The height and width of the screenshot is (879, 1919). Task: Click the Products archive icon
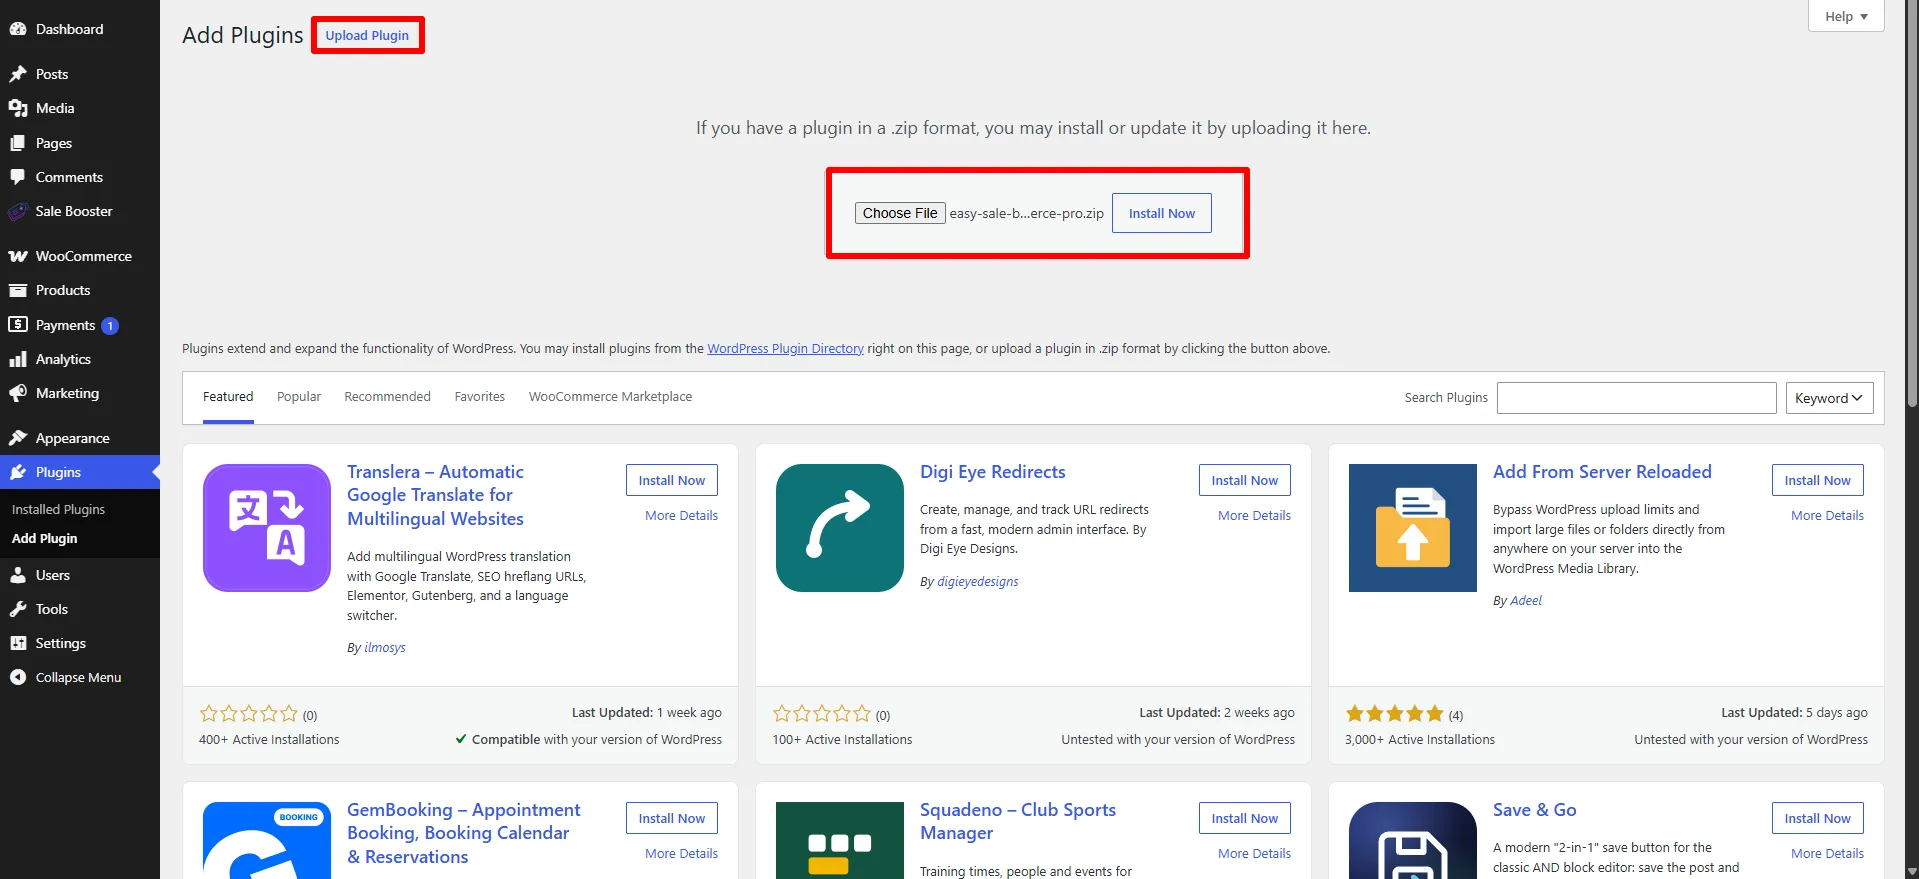click(x=18, y=290)
